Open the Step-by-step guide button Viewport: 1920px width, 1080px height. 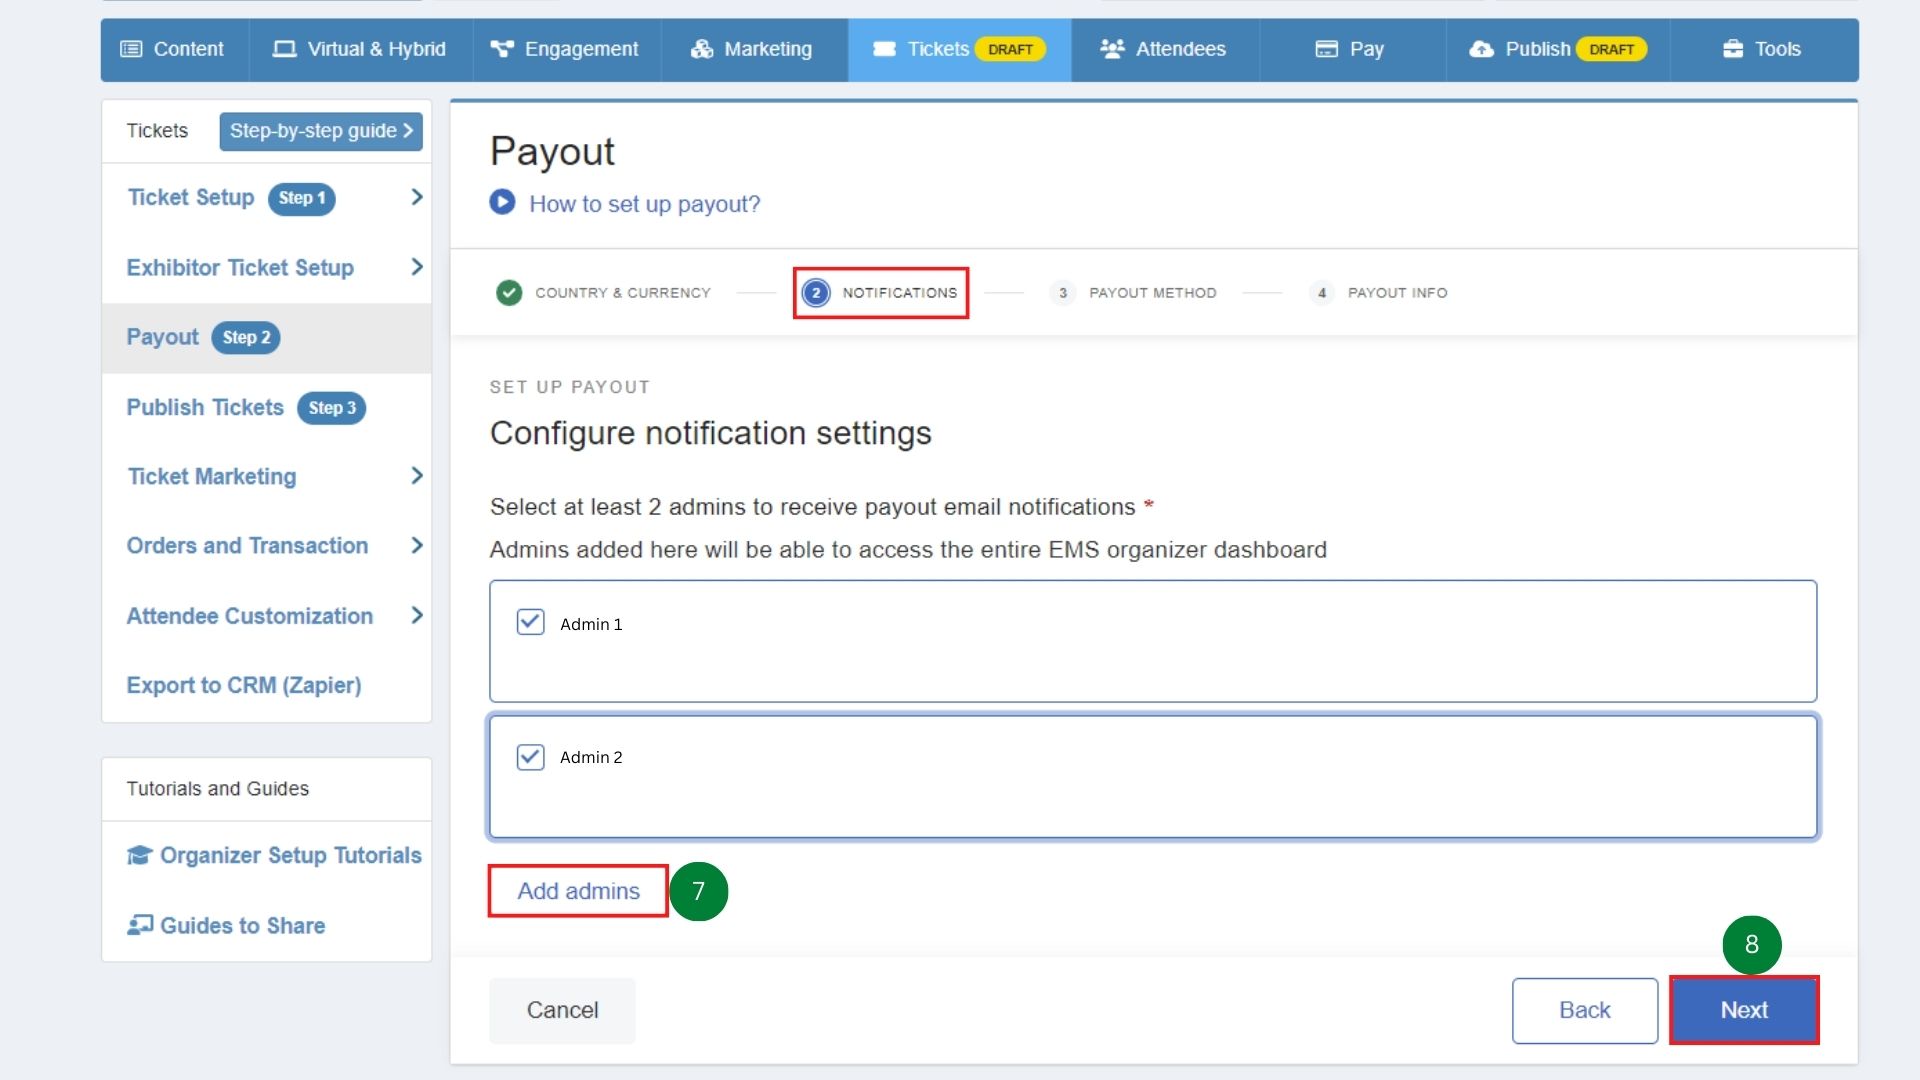[x=320, y=131]
